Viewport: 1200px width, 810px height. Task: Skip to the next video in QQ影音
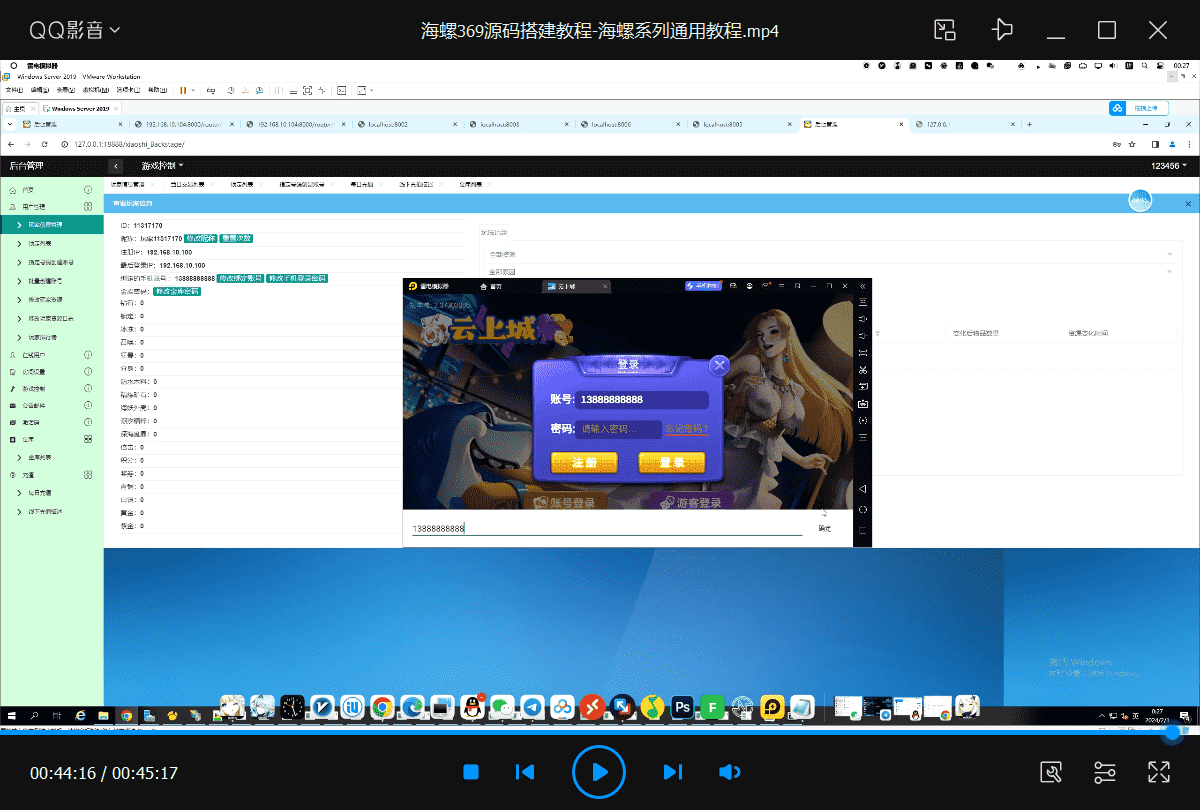(672, 772)
